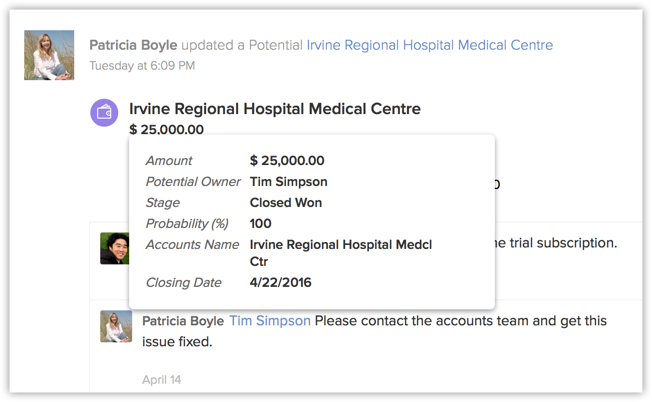Click the Irvine Regional Hospital Medcl Ctr account

[x=341, y=253]
